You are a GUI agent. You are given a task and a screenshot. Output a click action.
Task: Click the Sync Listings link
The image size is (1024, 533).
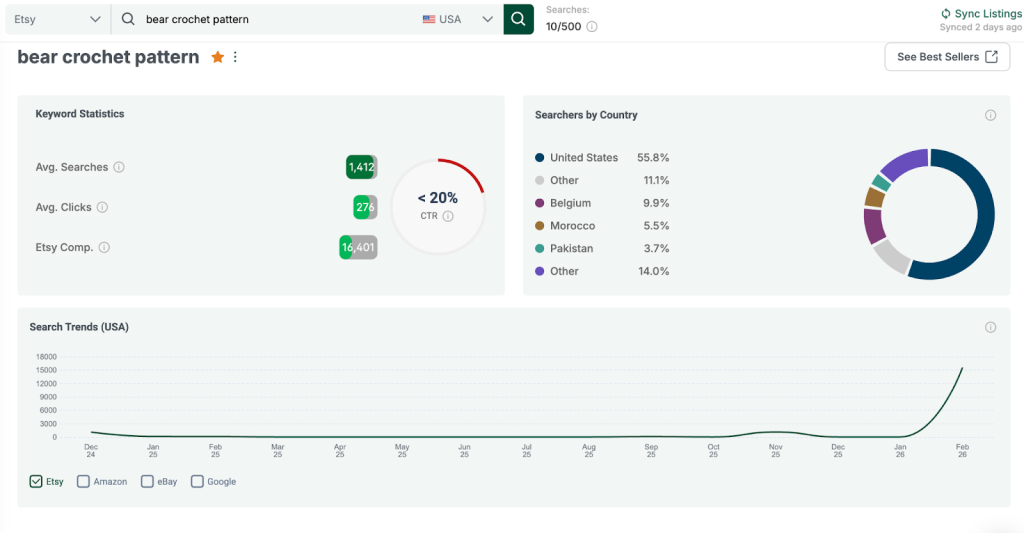(980, 14)
